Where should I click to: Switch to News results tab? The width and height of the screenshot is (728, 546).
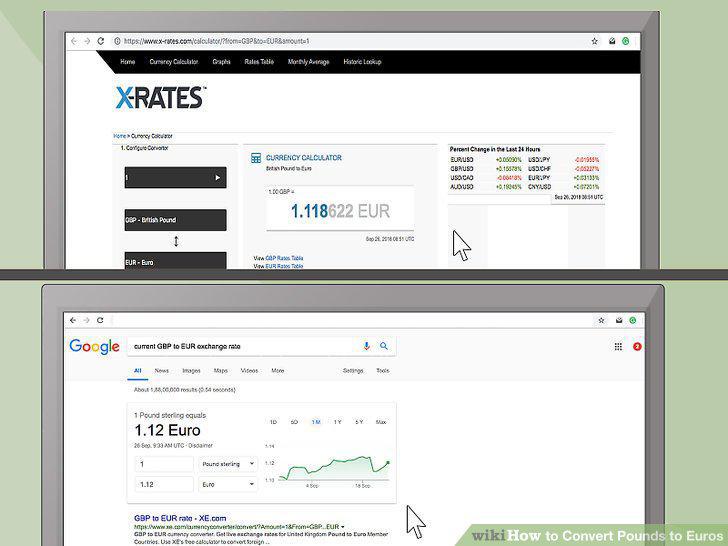162,370
